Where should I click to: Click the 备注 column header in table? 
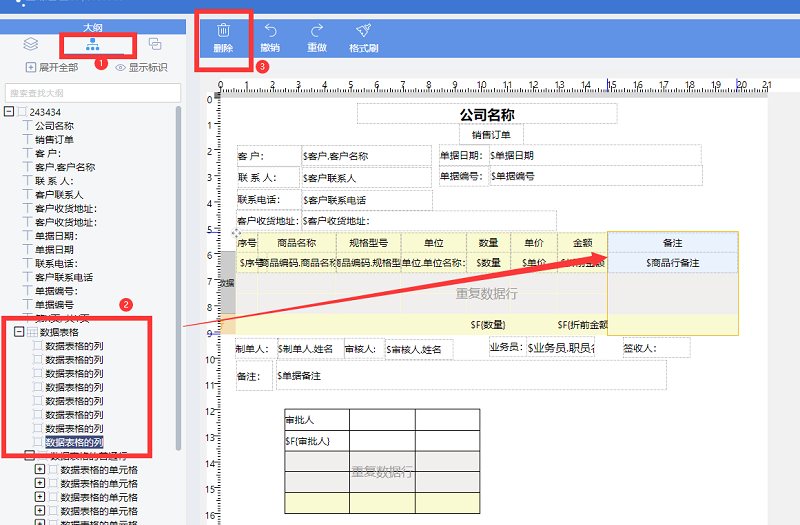[x=672, y=243]
